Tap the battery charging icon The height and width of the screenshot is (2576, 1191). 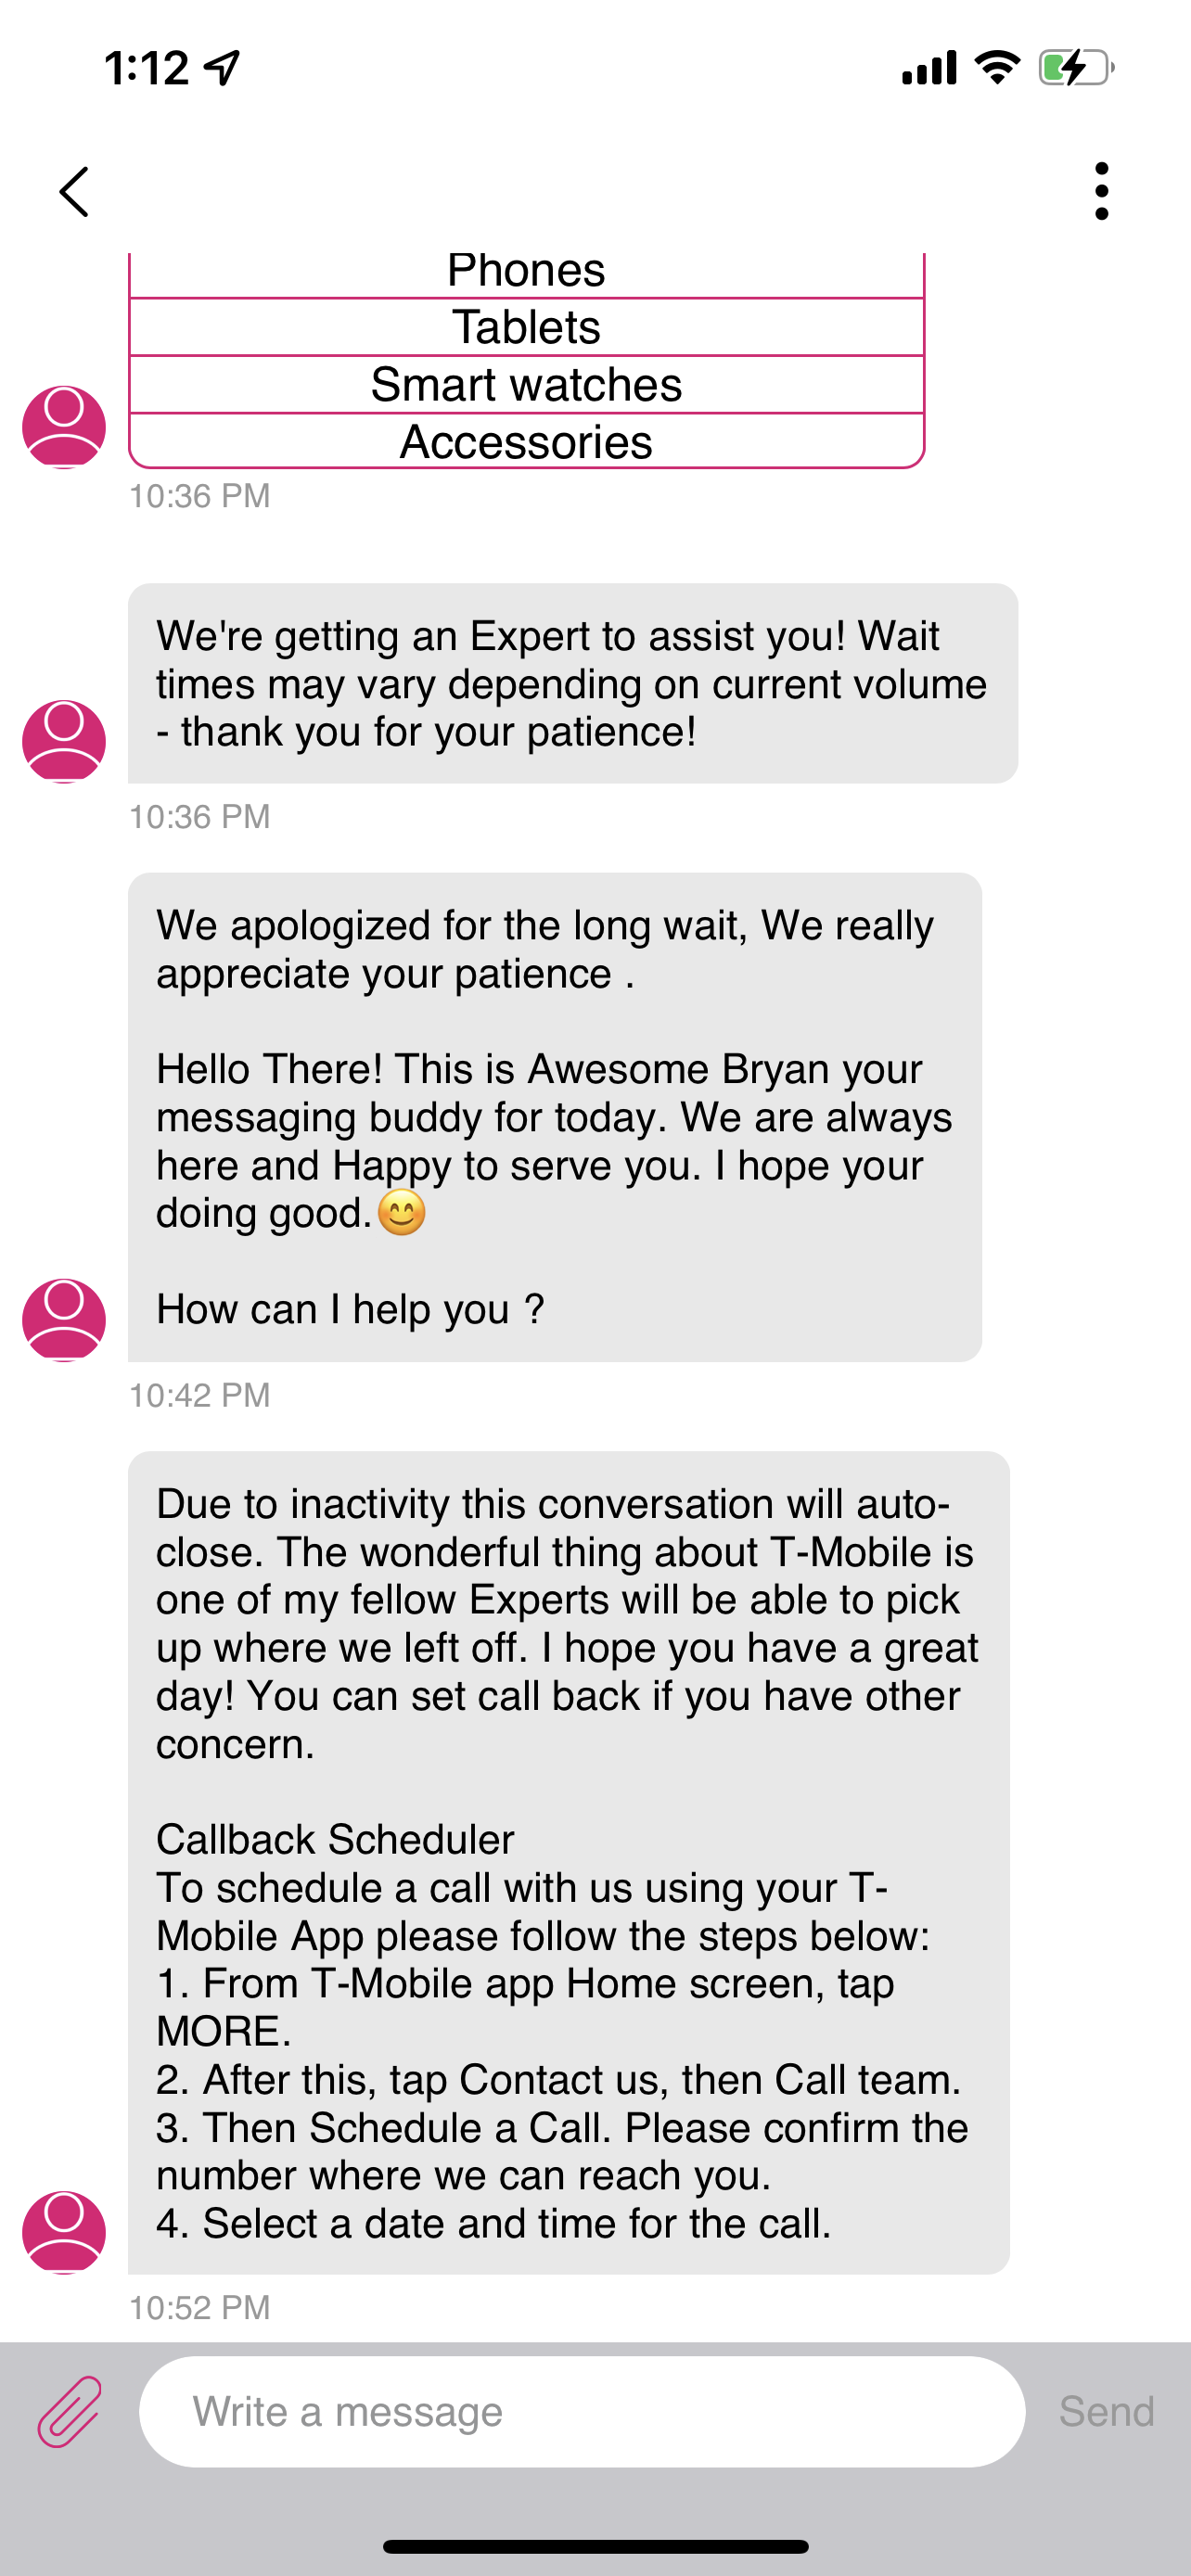(x=1075, y=68)
